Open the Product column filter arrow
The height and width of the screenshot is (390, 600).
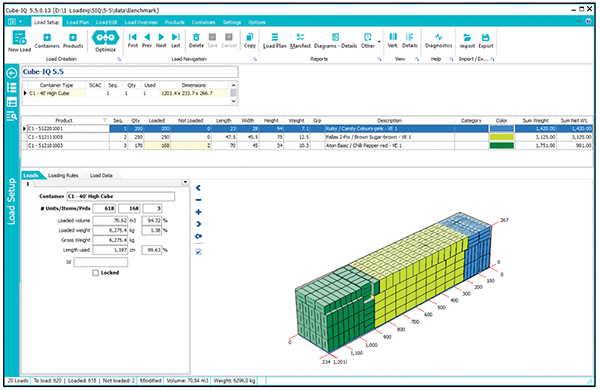105,120
